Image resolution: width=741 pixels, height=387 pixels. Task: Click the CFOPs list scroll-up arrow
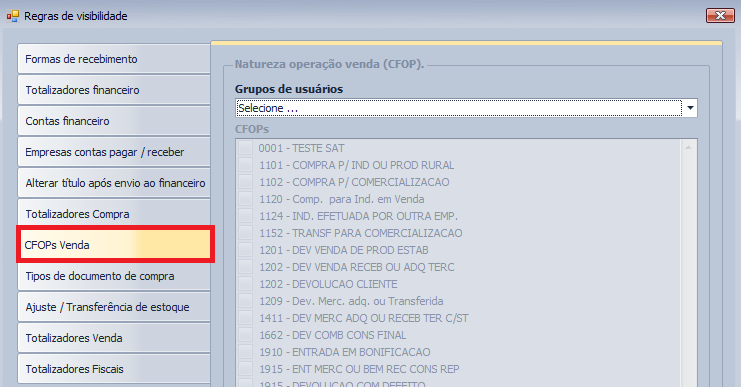click(689, 147)
